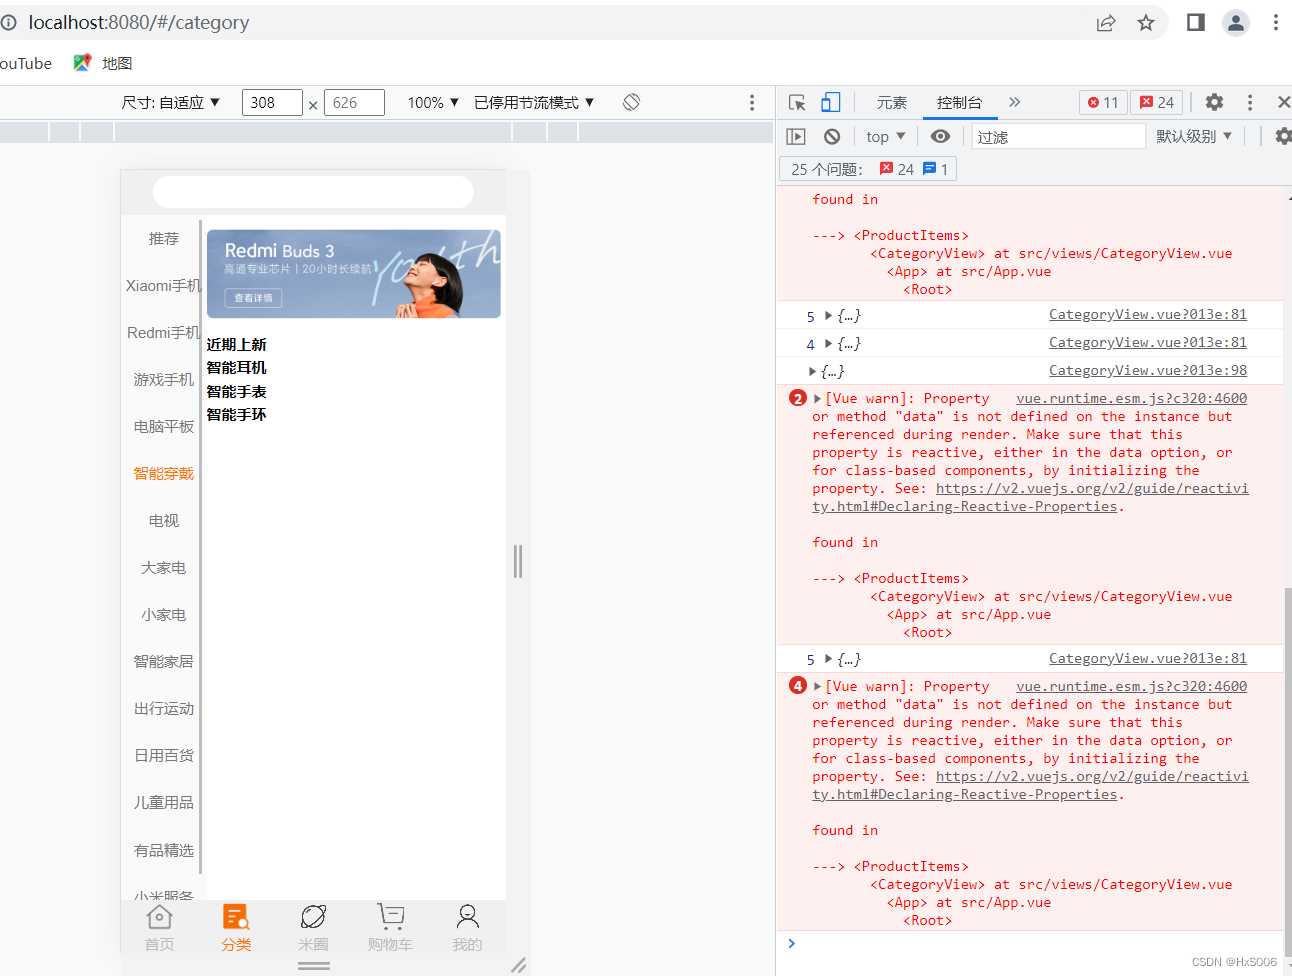The width and height of the screenshot is (1292, 976).
Task: Click the 25 个问题 issues summary
Action: click(x=868, y=169)
